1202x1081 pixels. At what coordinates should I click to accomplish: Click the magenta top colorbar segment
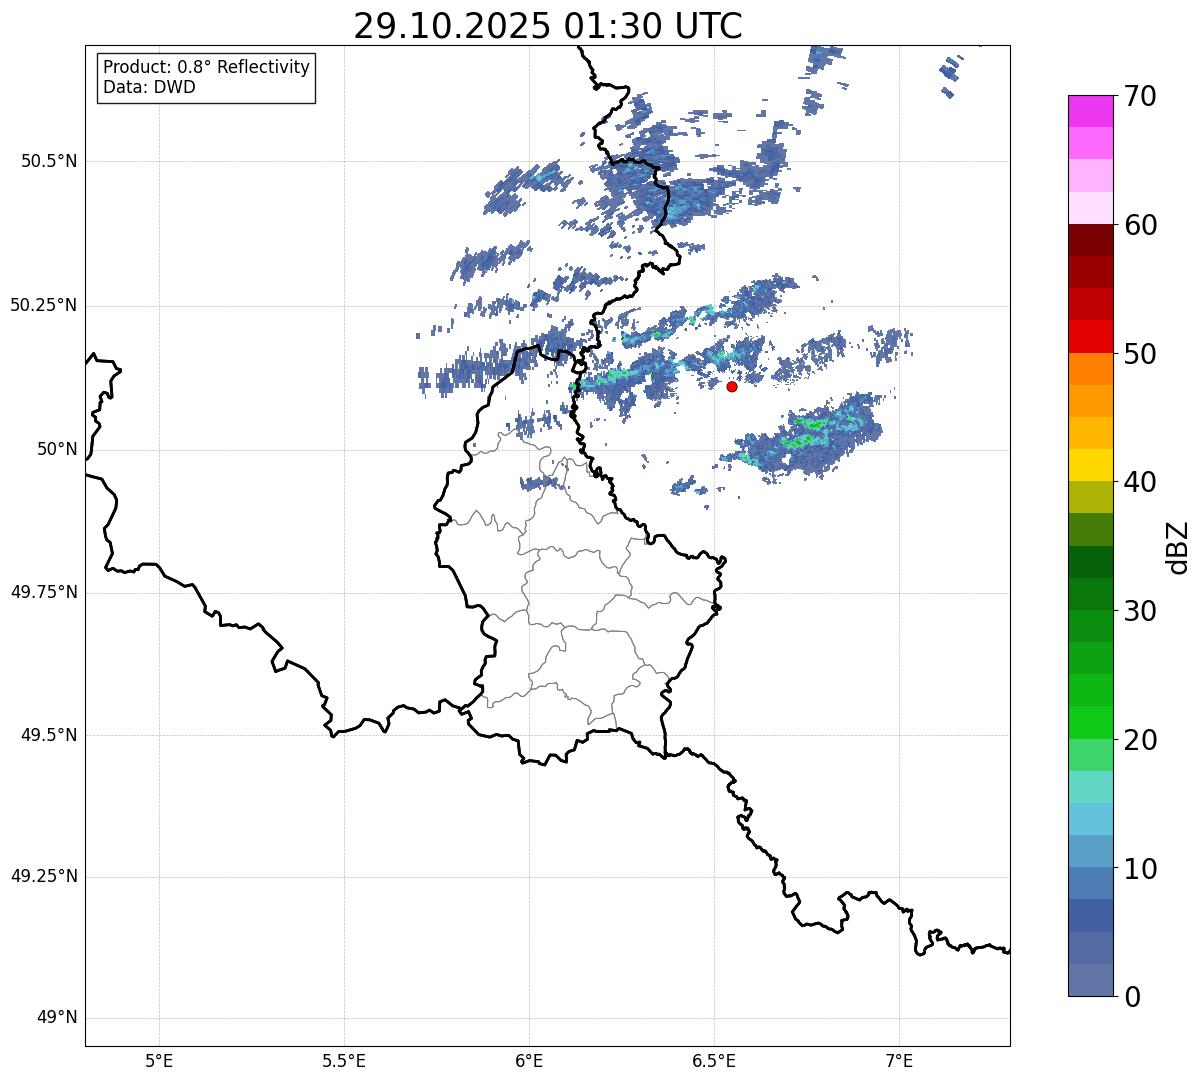tap(1091, 111)
